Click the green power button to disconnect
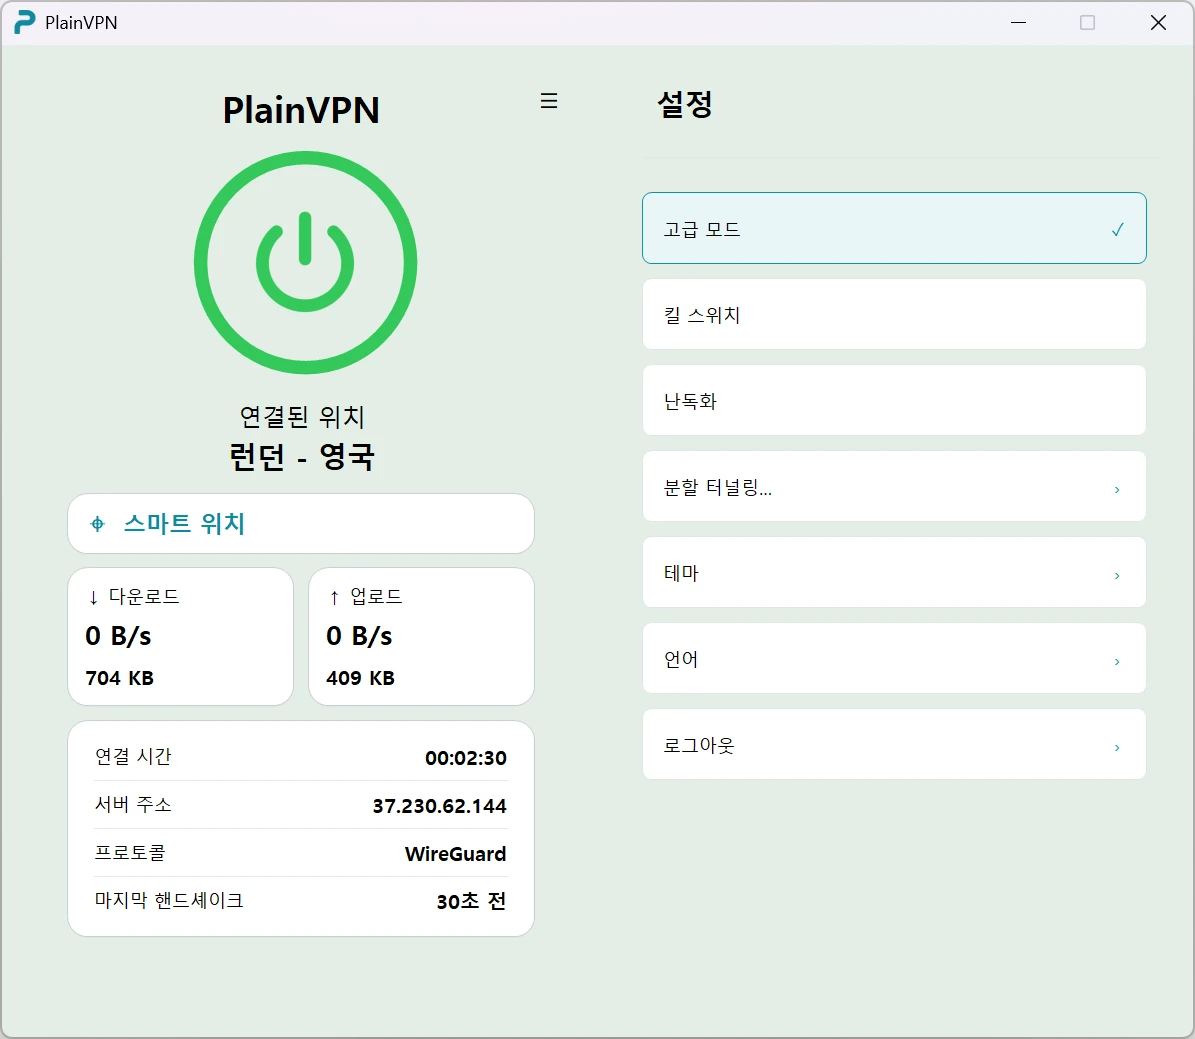 [x=305, y=262]
